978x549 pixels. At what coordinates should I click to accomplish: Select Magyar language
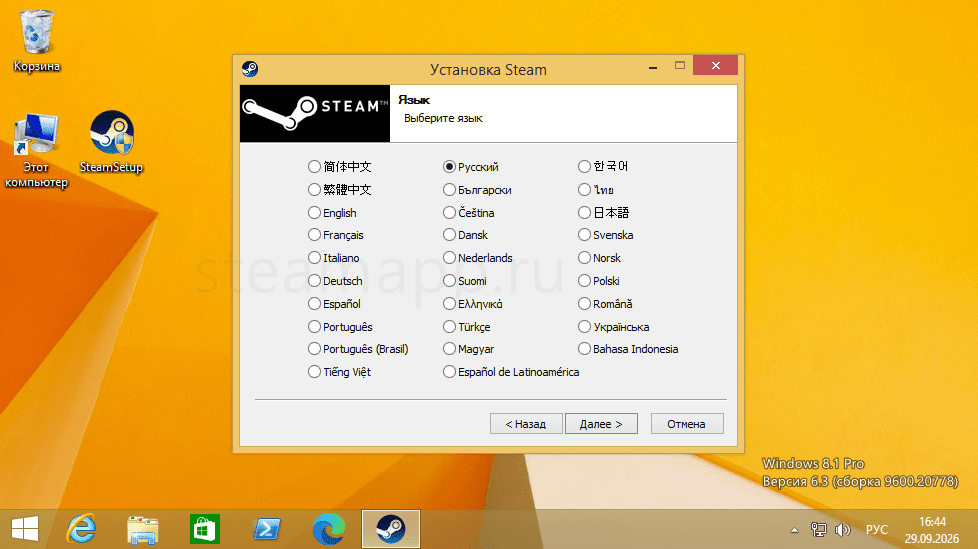[x=469, y=349]
